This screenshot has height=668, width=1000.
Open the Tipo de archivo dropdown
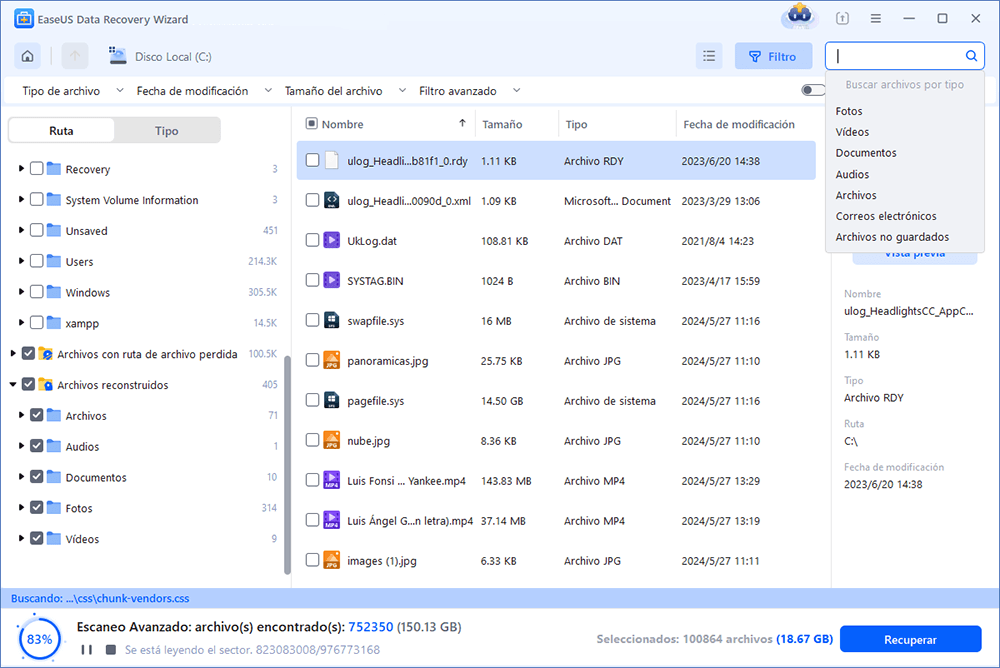[x=73, y=91]
